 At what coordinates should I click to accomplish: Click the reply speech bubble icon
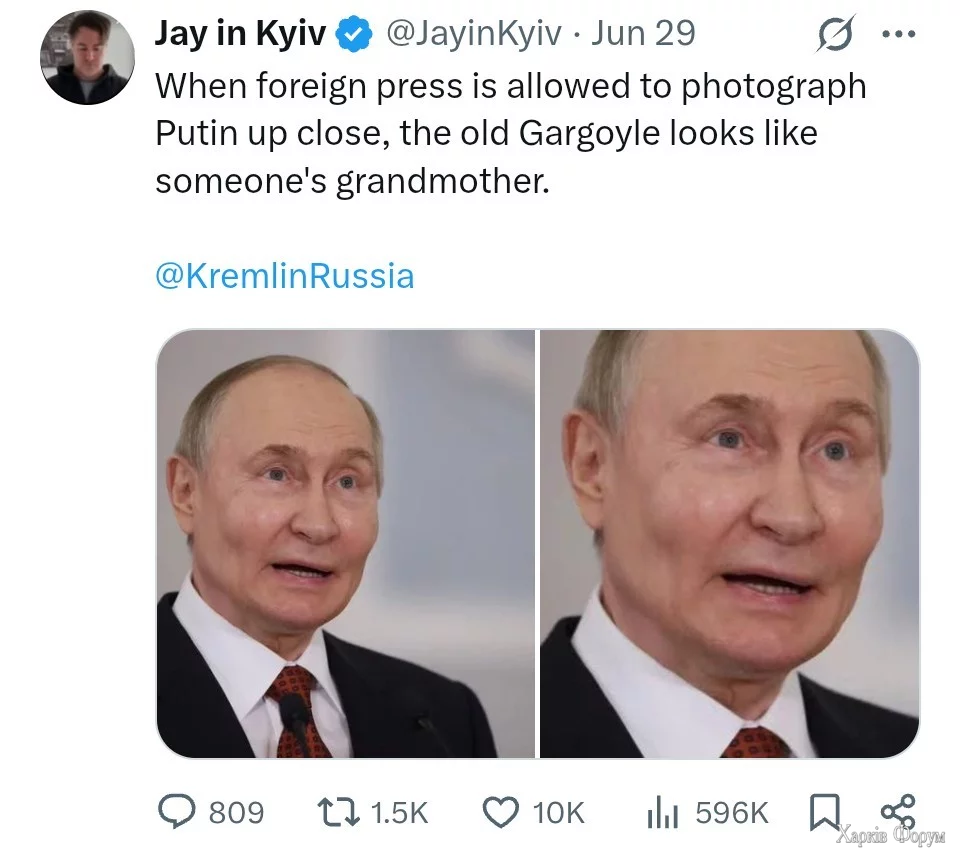click(177, 811)
